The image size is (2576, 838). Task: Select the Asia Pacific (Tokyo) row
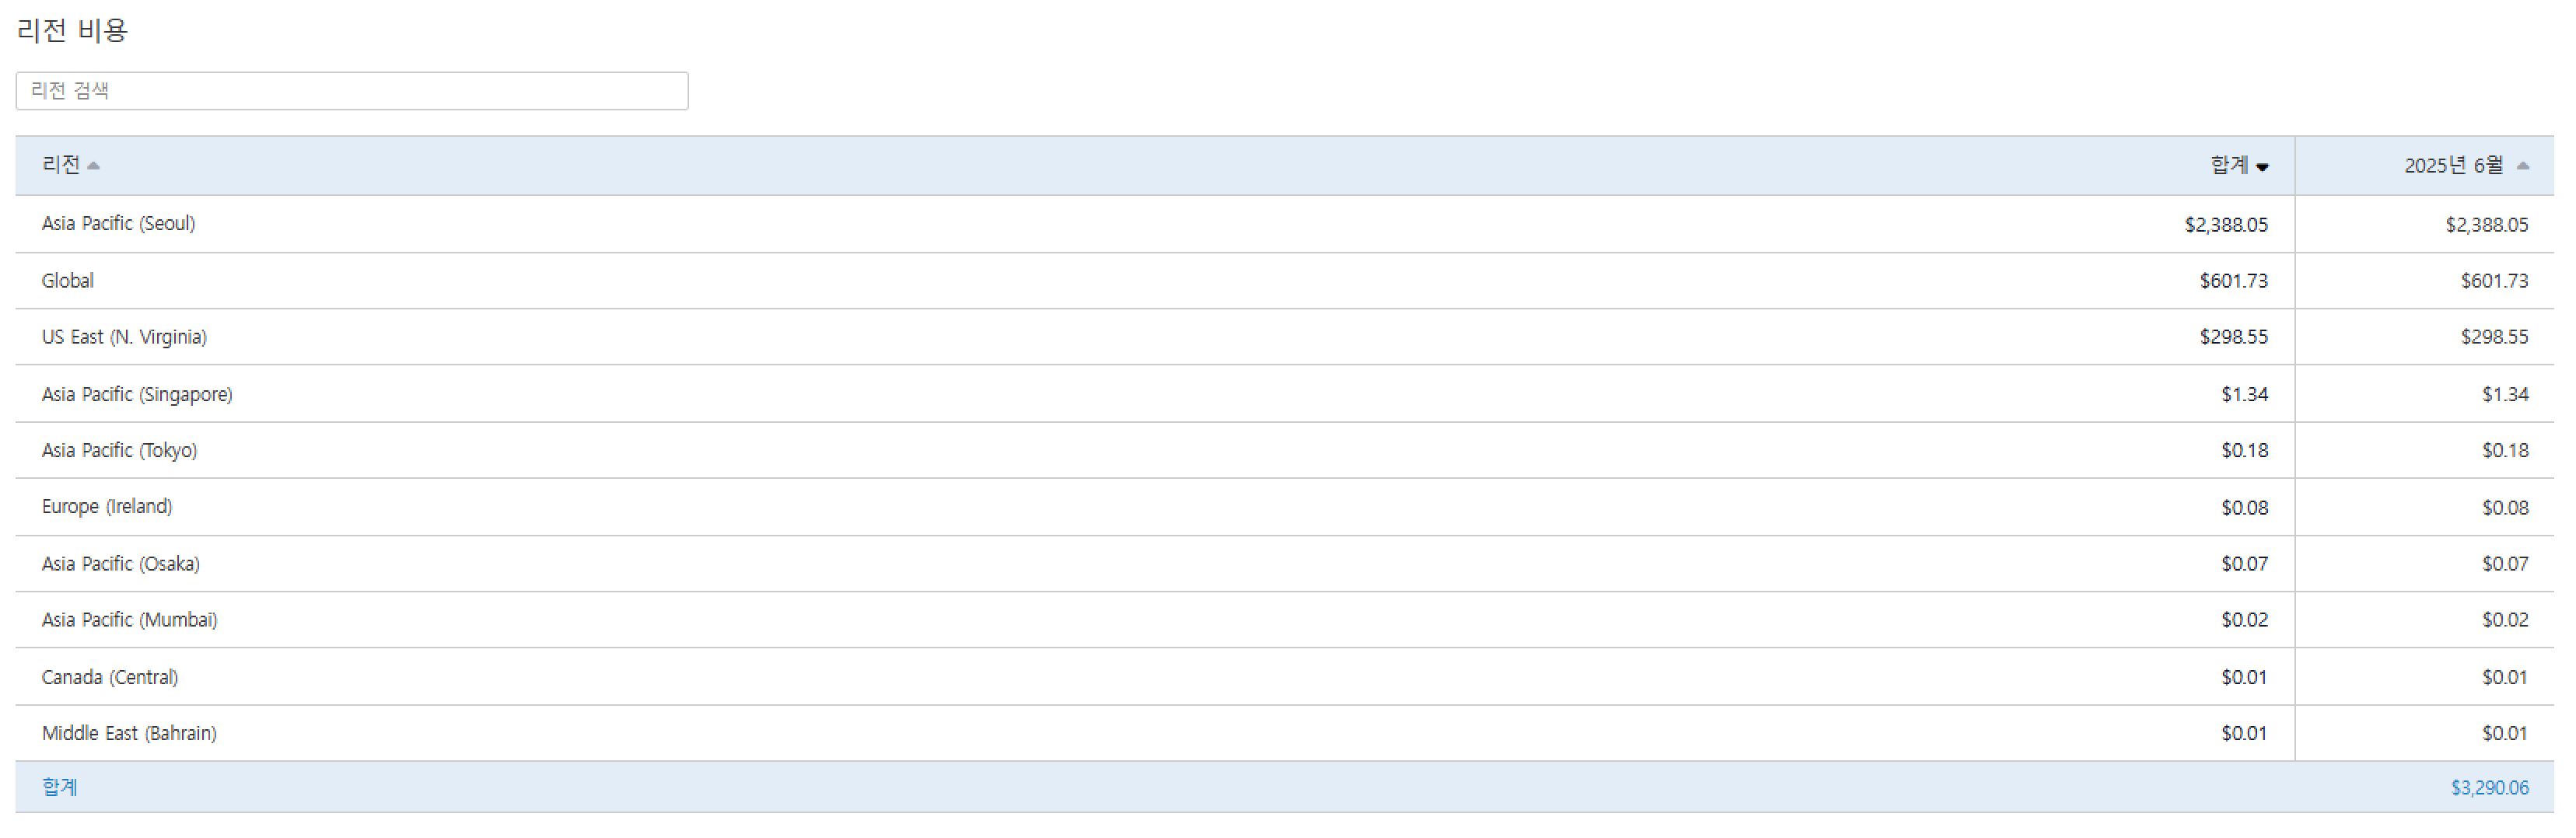click(119, 451)
